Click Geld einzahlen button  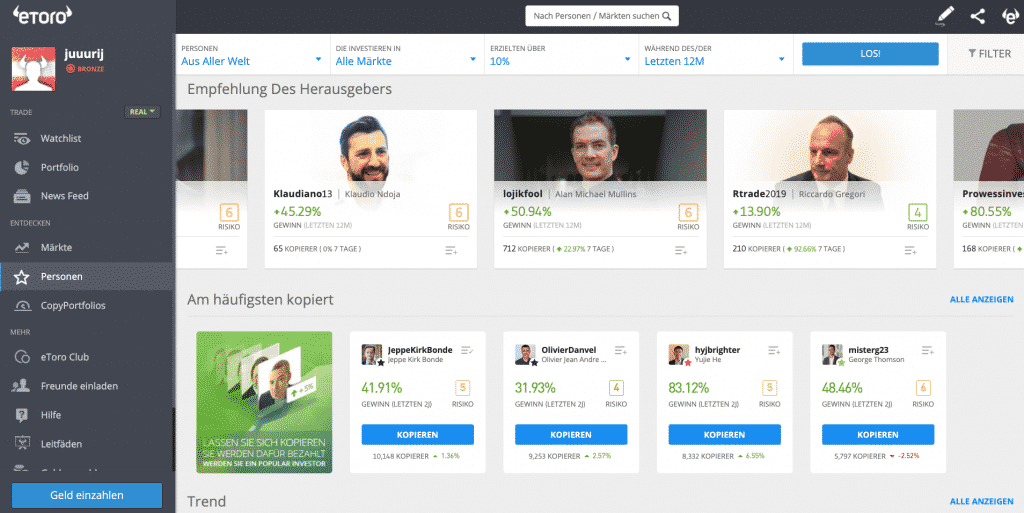click(87, 495)
